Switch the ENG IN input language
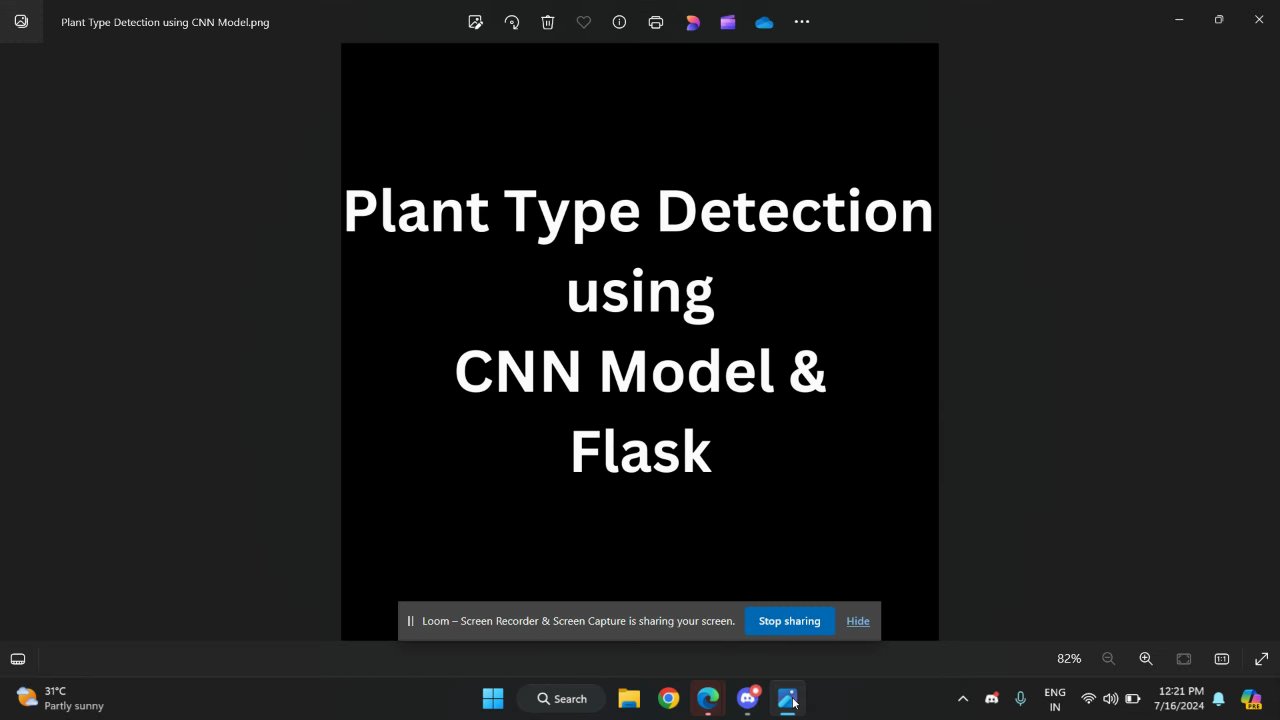This screenshot has width=1280, height=720. tap(1055, 699)
